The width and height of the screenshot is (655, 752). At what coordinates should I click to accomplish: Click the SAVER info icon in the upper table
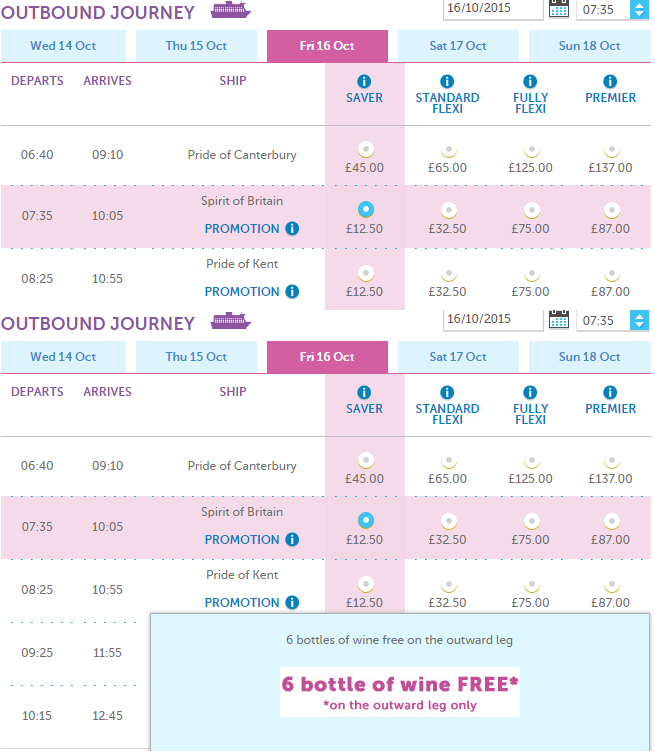click(x=364, y=81)
